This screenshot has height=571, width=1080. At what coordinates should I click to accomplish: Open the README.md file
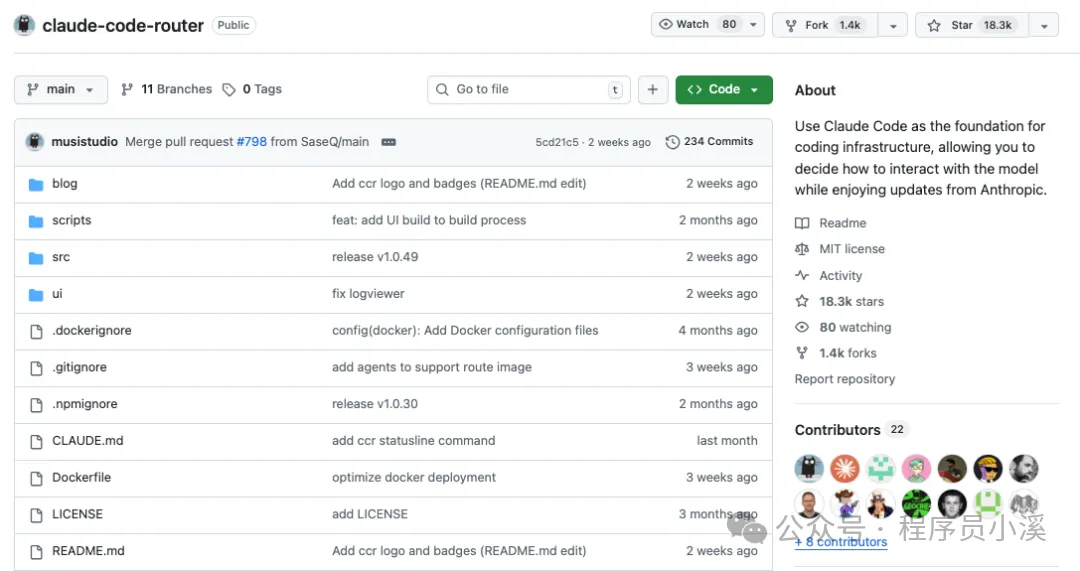(x=88, y=550)
